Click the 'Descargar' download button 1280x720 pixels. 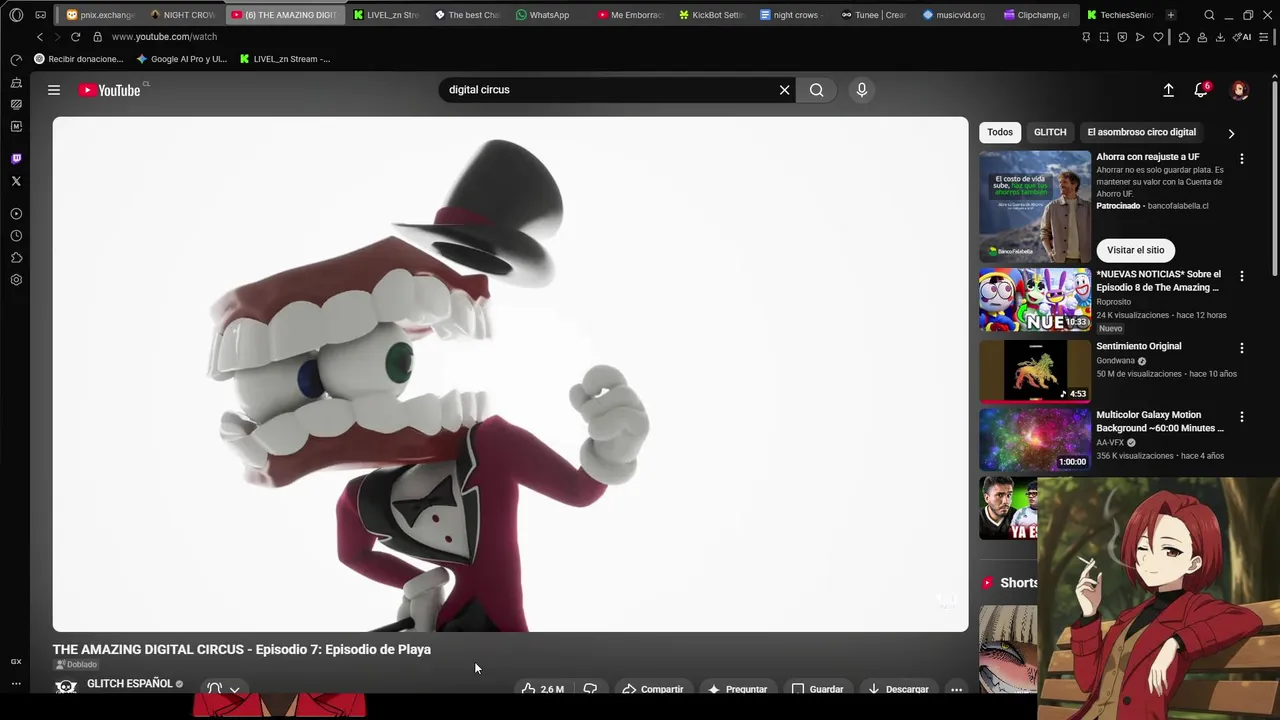[x=898, y=689]
